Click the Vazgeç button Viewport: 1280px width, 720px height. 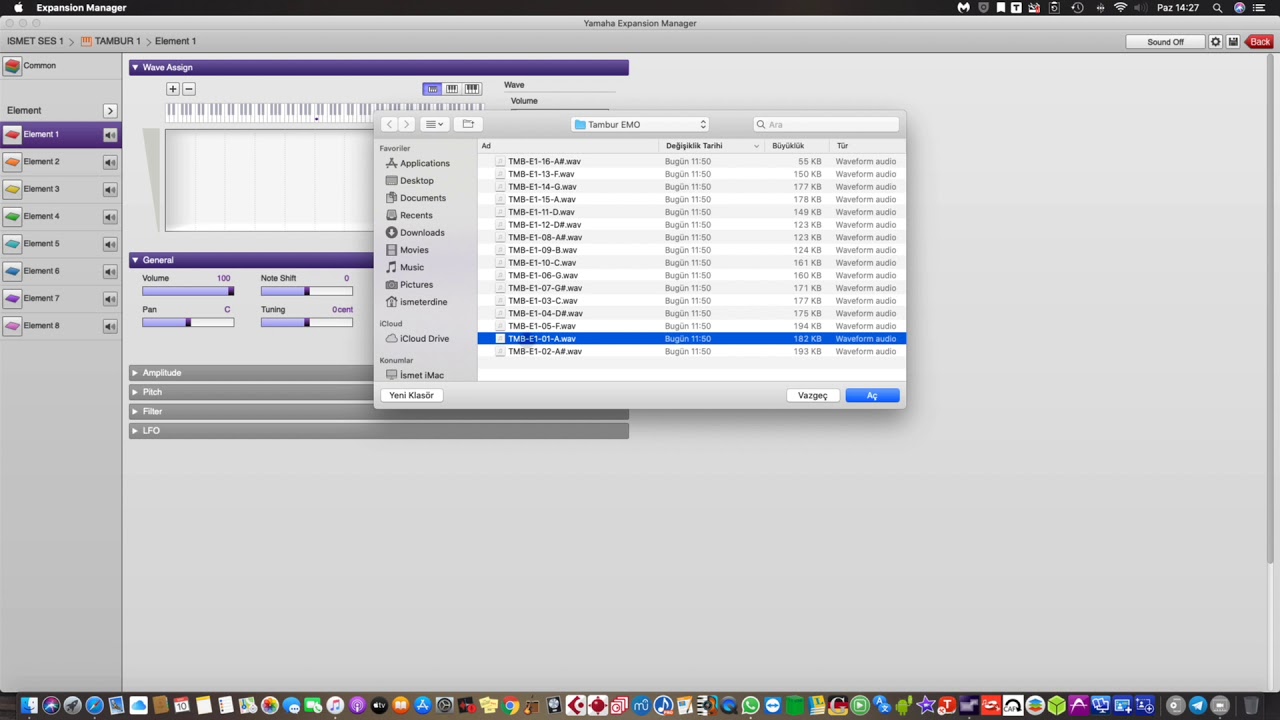pos(812,395)
